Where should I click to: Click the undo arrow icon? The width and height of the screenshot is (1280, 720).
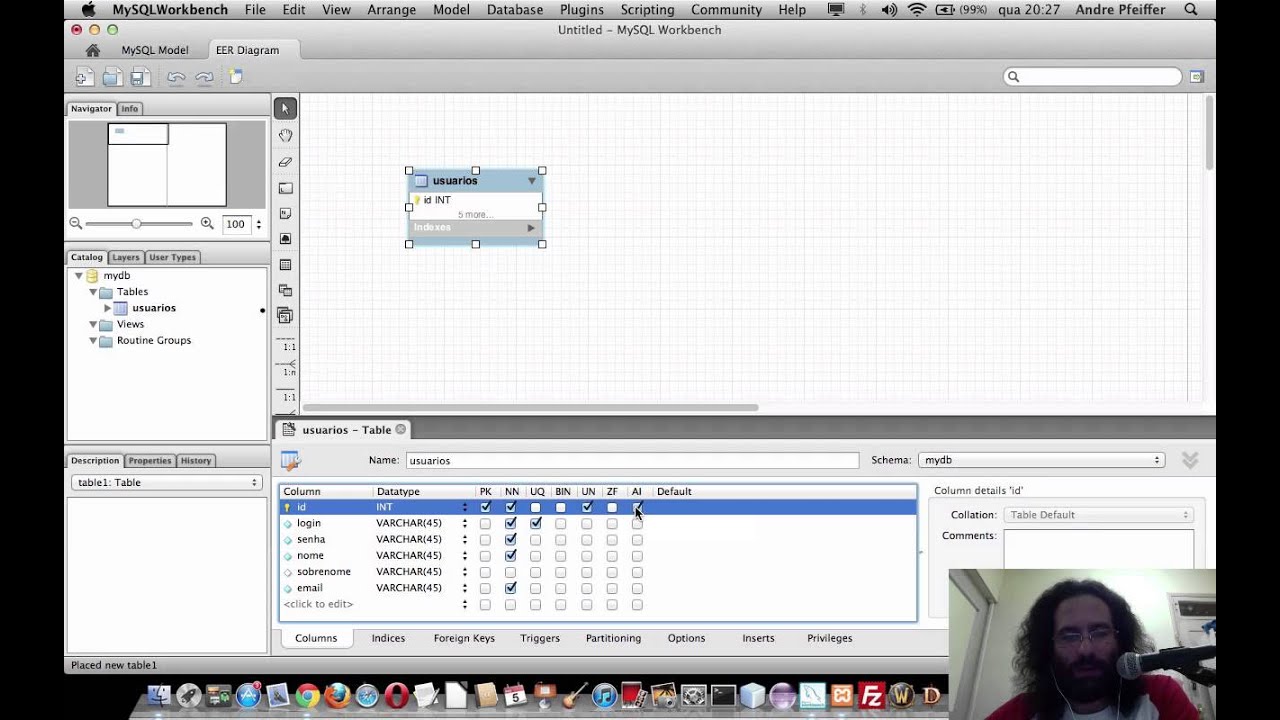coord(176,77)
